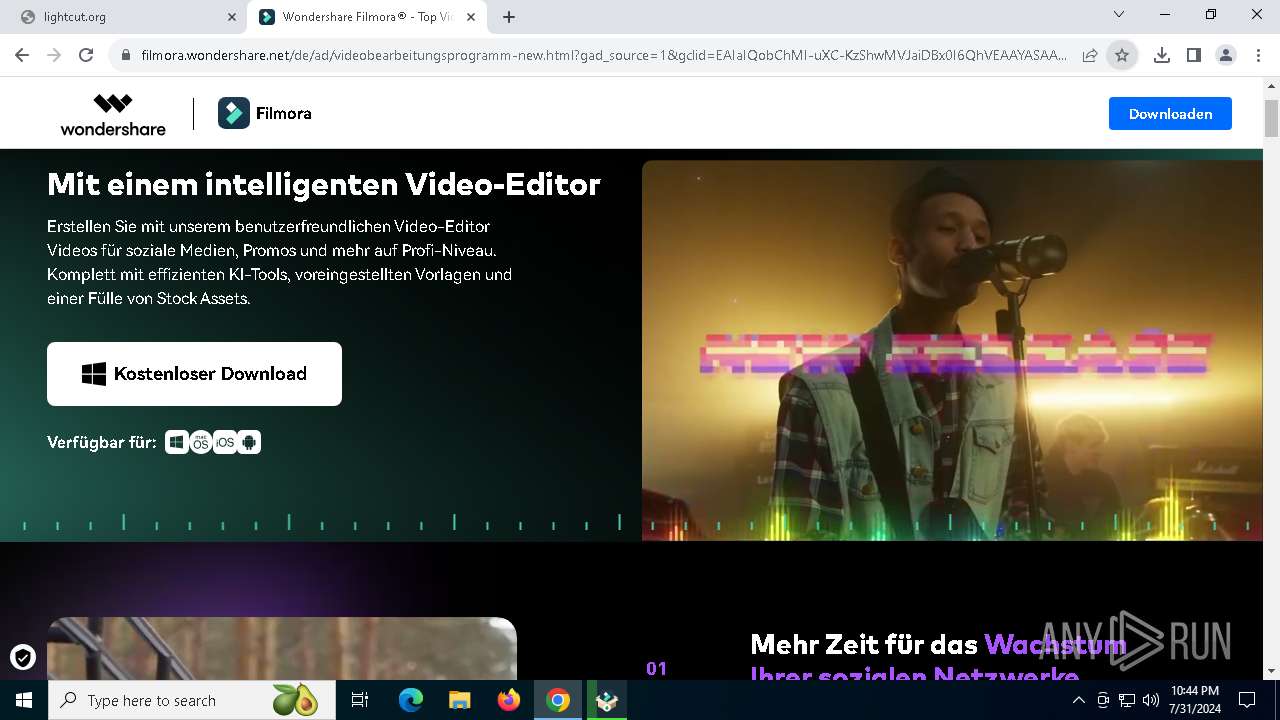This screenshot has height=720, width=1280.
Task: Open the Windows Start menu
Action: click(x=24, y=700)
